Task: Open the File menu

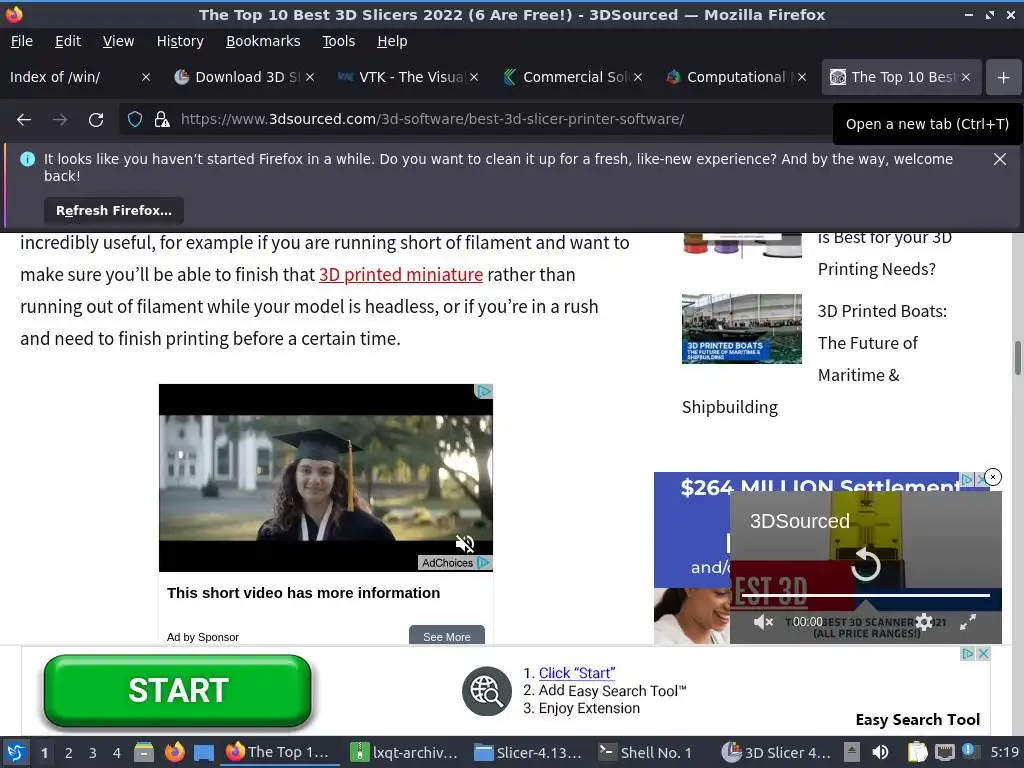Action: [22, 41]
